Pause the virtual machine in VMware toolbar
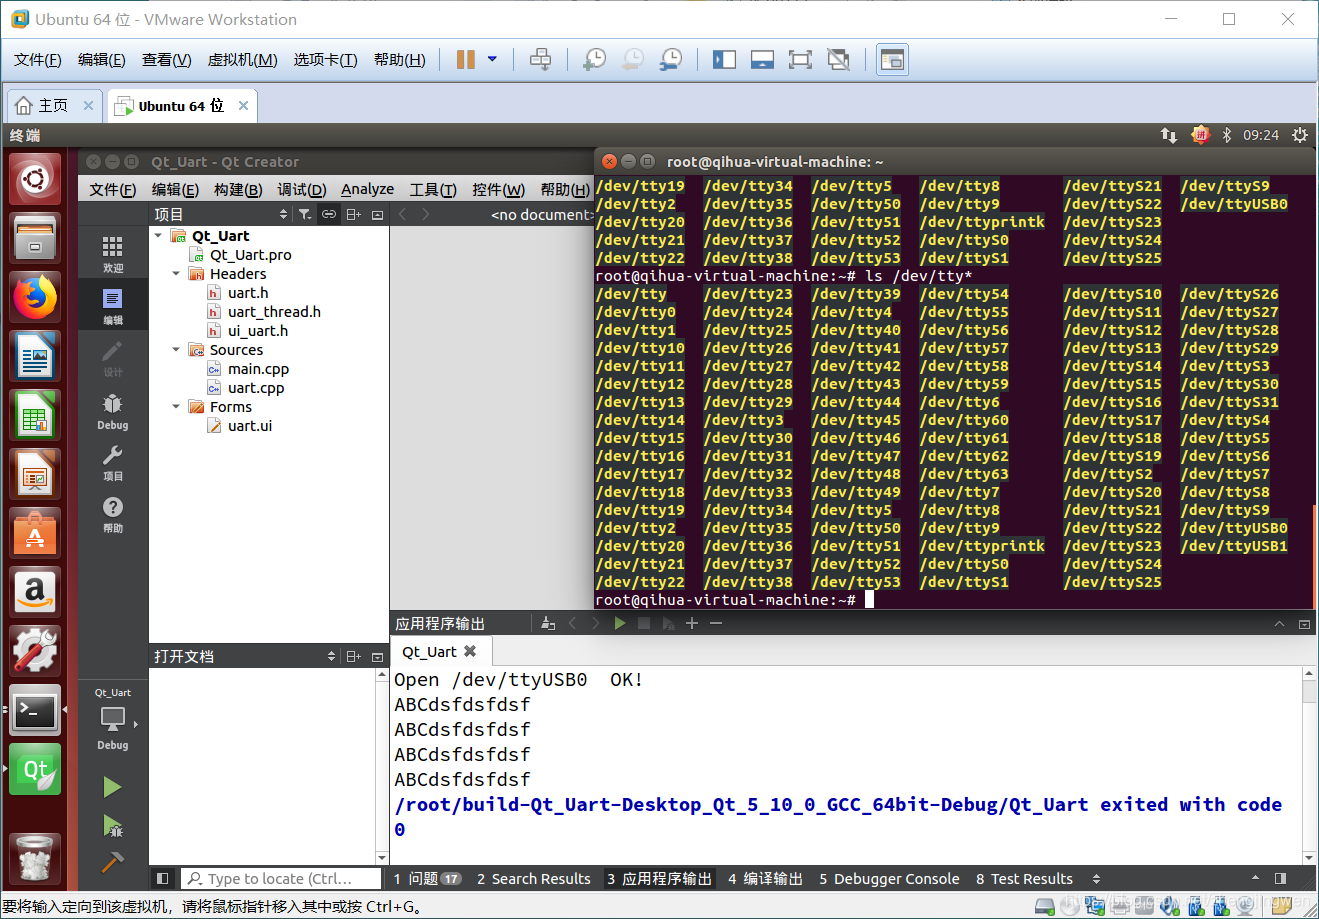Image resolution: width=1319 pixels, height=919 pixels. pos(465,60)
